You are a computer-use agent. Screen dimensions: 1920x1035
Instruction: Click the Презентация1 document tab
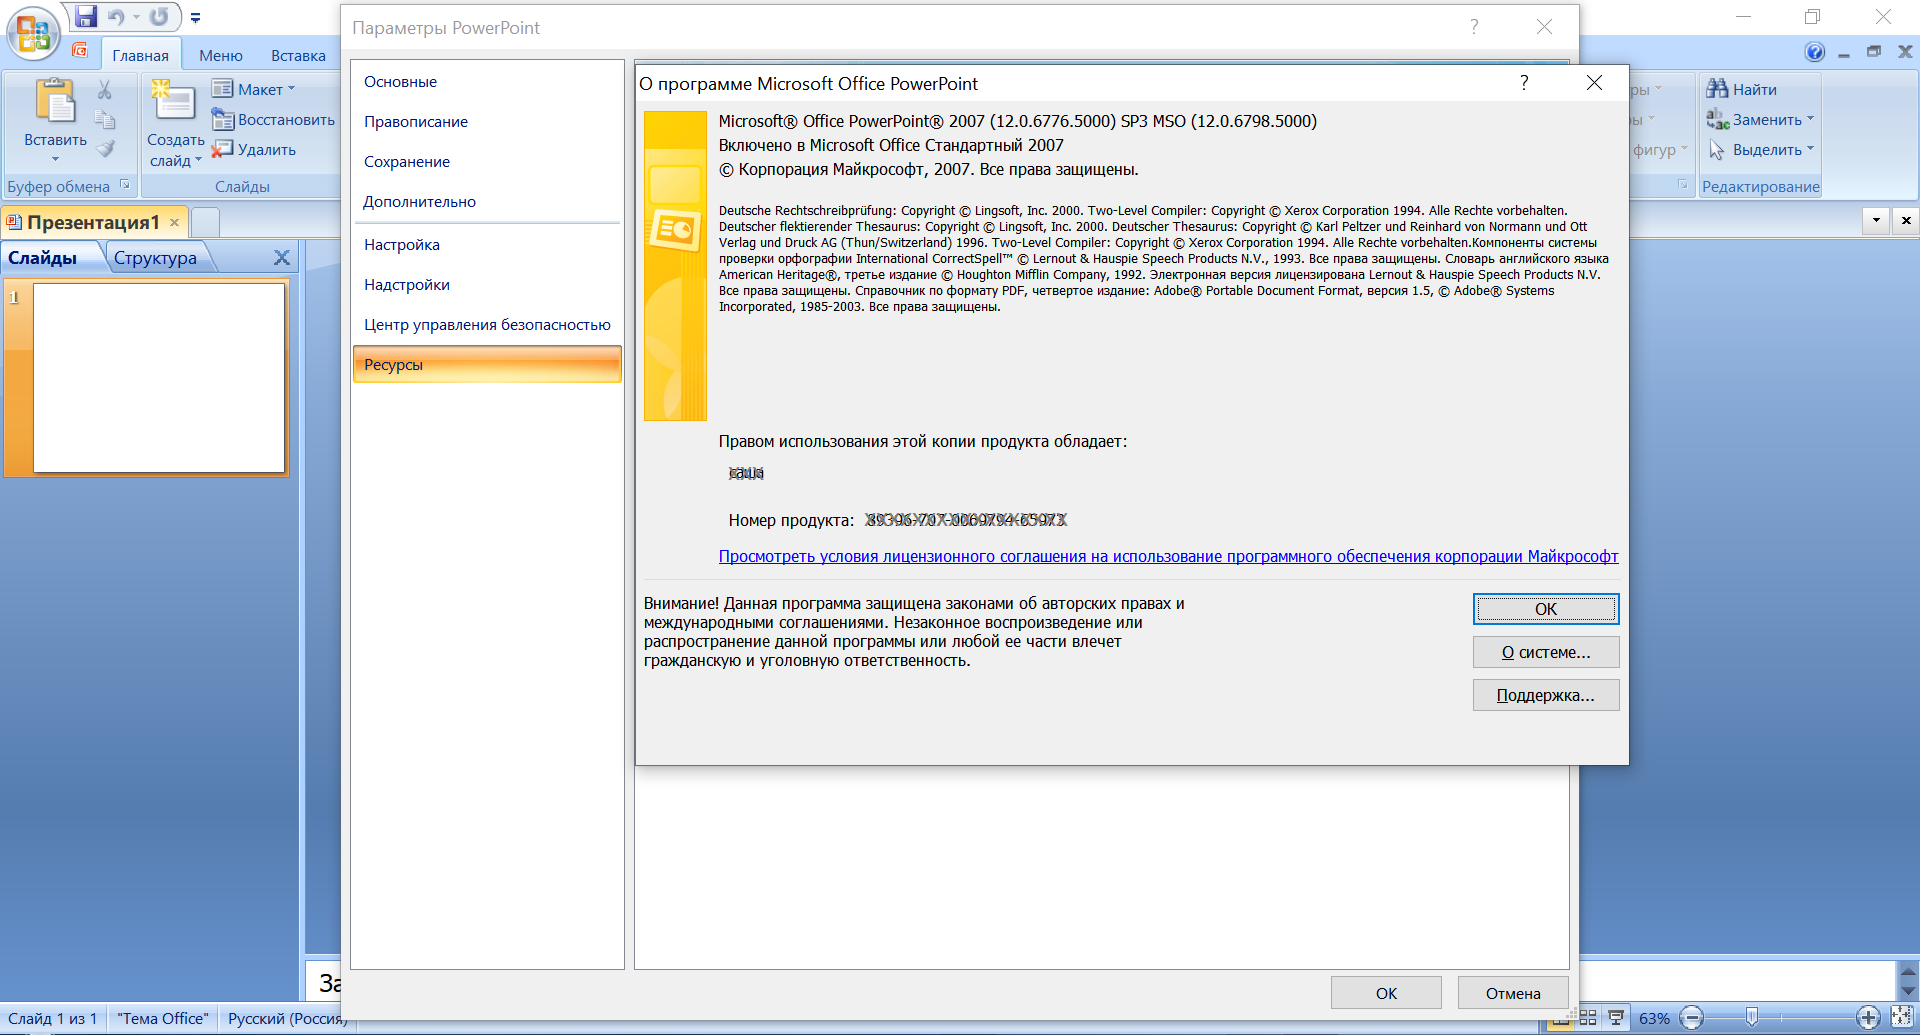[93, 222]
